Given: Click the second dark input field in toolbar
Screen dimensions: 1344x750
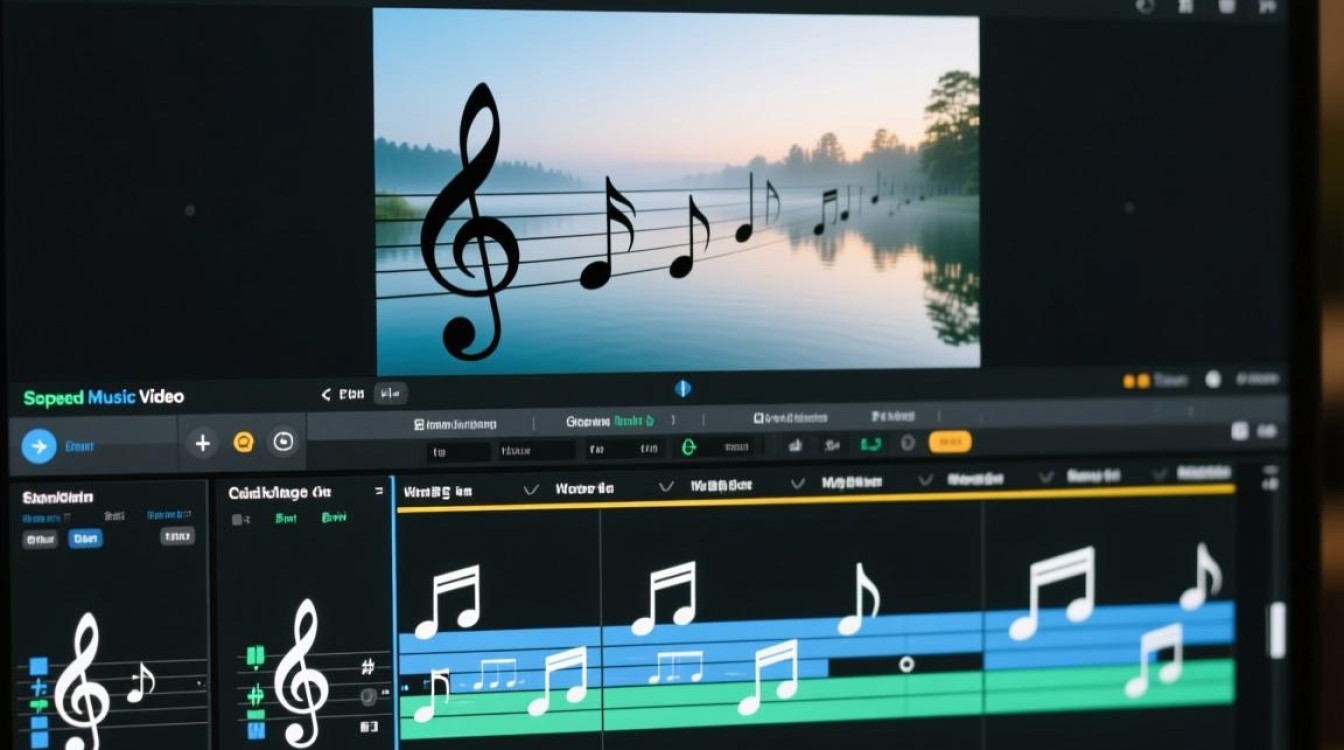Looking at the screenshot, I should [x=537, y=451].
